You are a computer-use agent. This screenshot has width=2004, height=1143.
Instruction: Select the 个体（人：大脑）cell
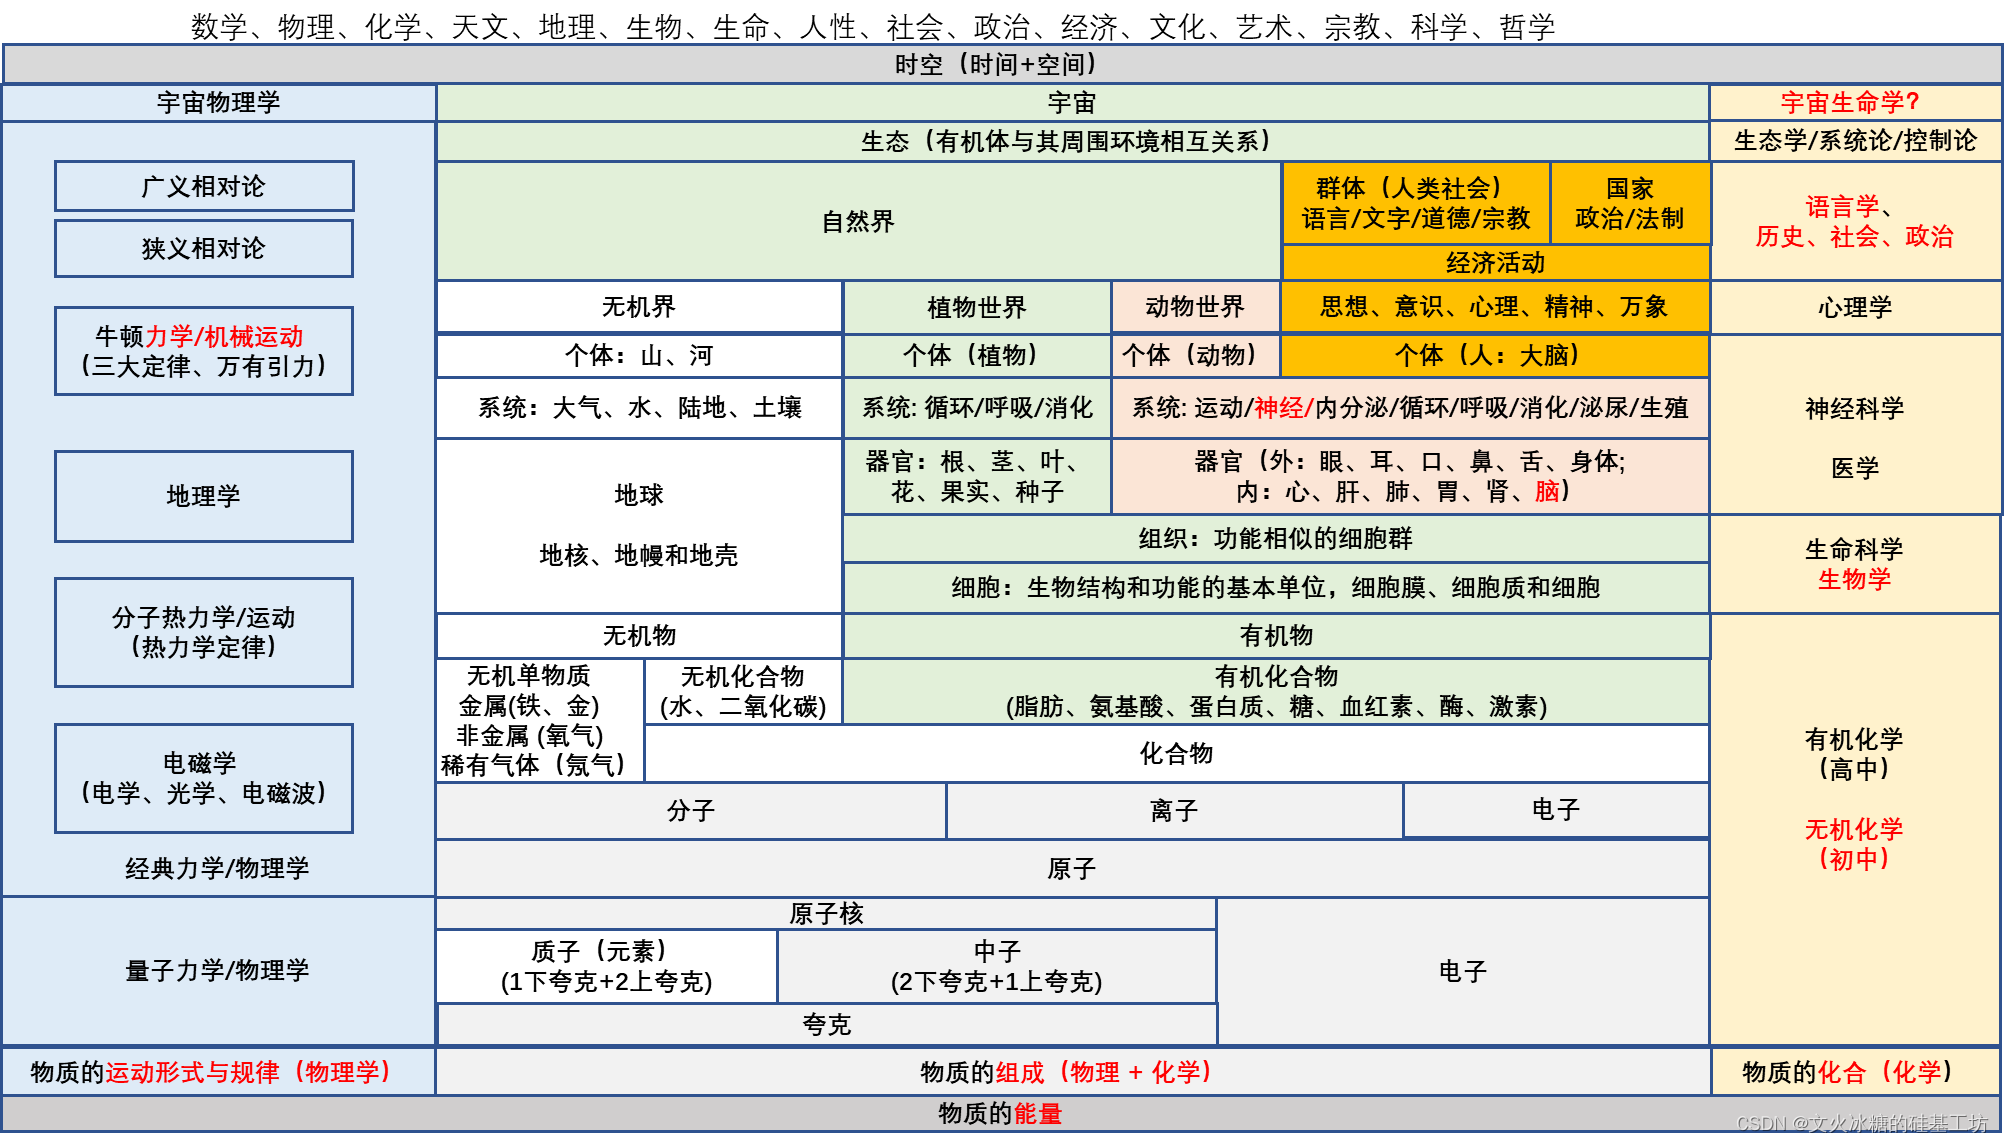point(1495,355)
